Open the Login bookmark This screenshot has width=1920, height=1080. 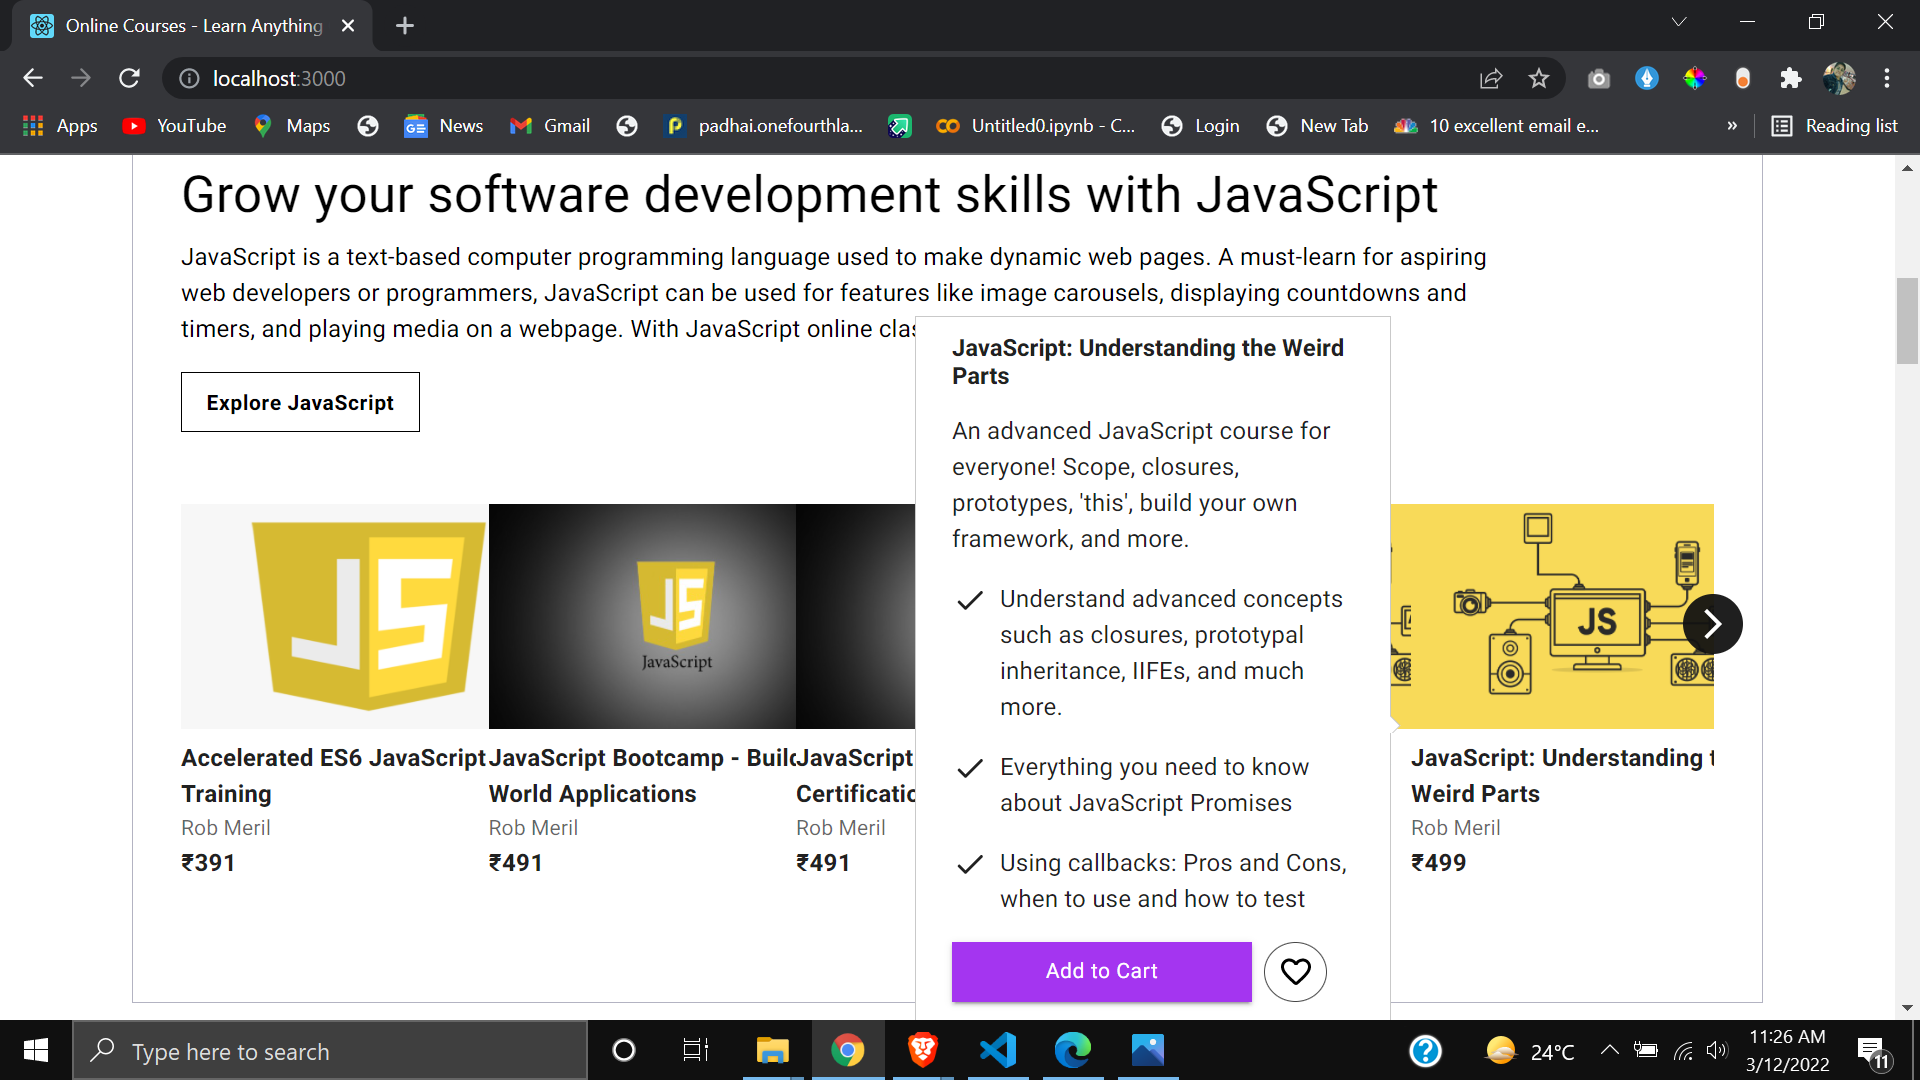[1200, 126]
